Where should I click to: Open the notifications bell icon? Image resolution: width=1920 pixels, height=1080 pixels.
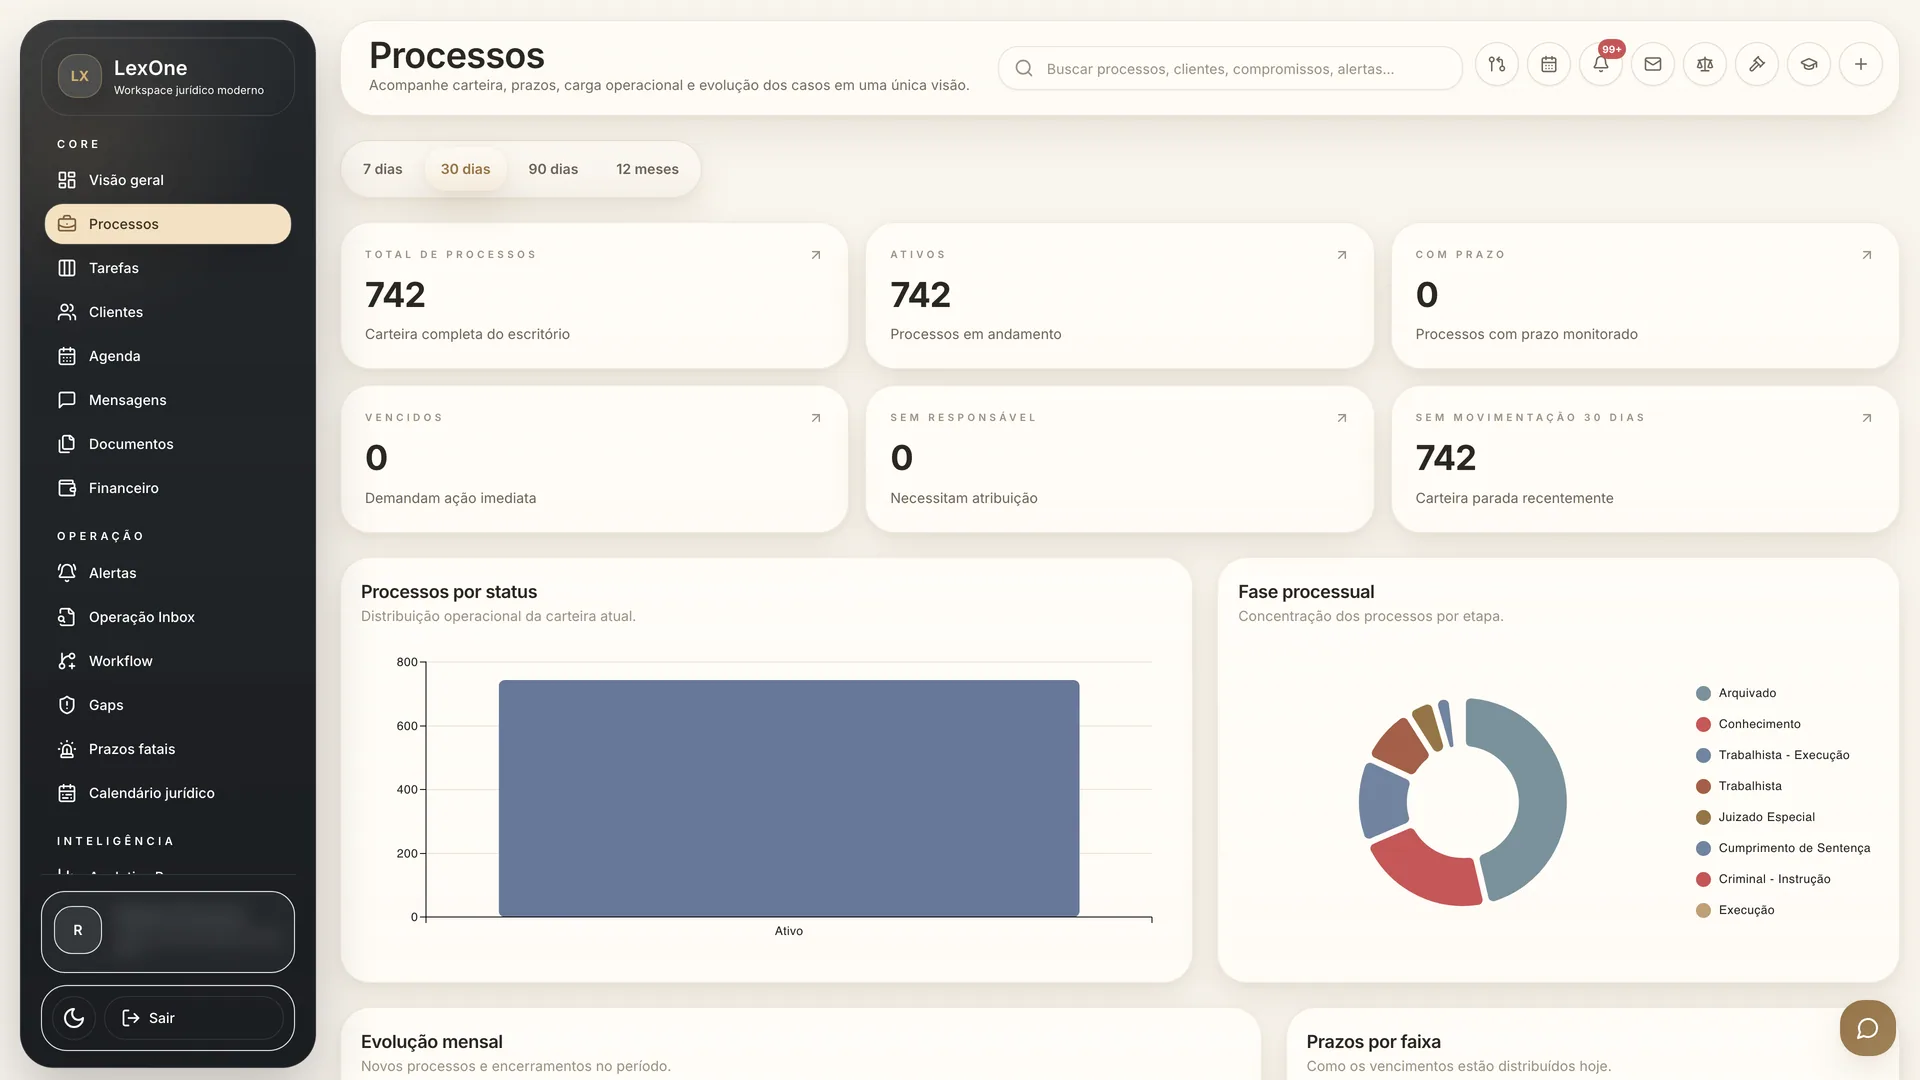1600,65
